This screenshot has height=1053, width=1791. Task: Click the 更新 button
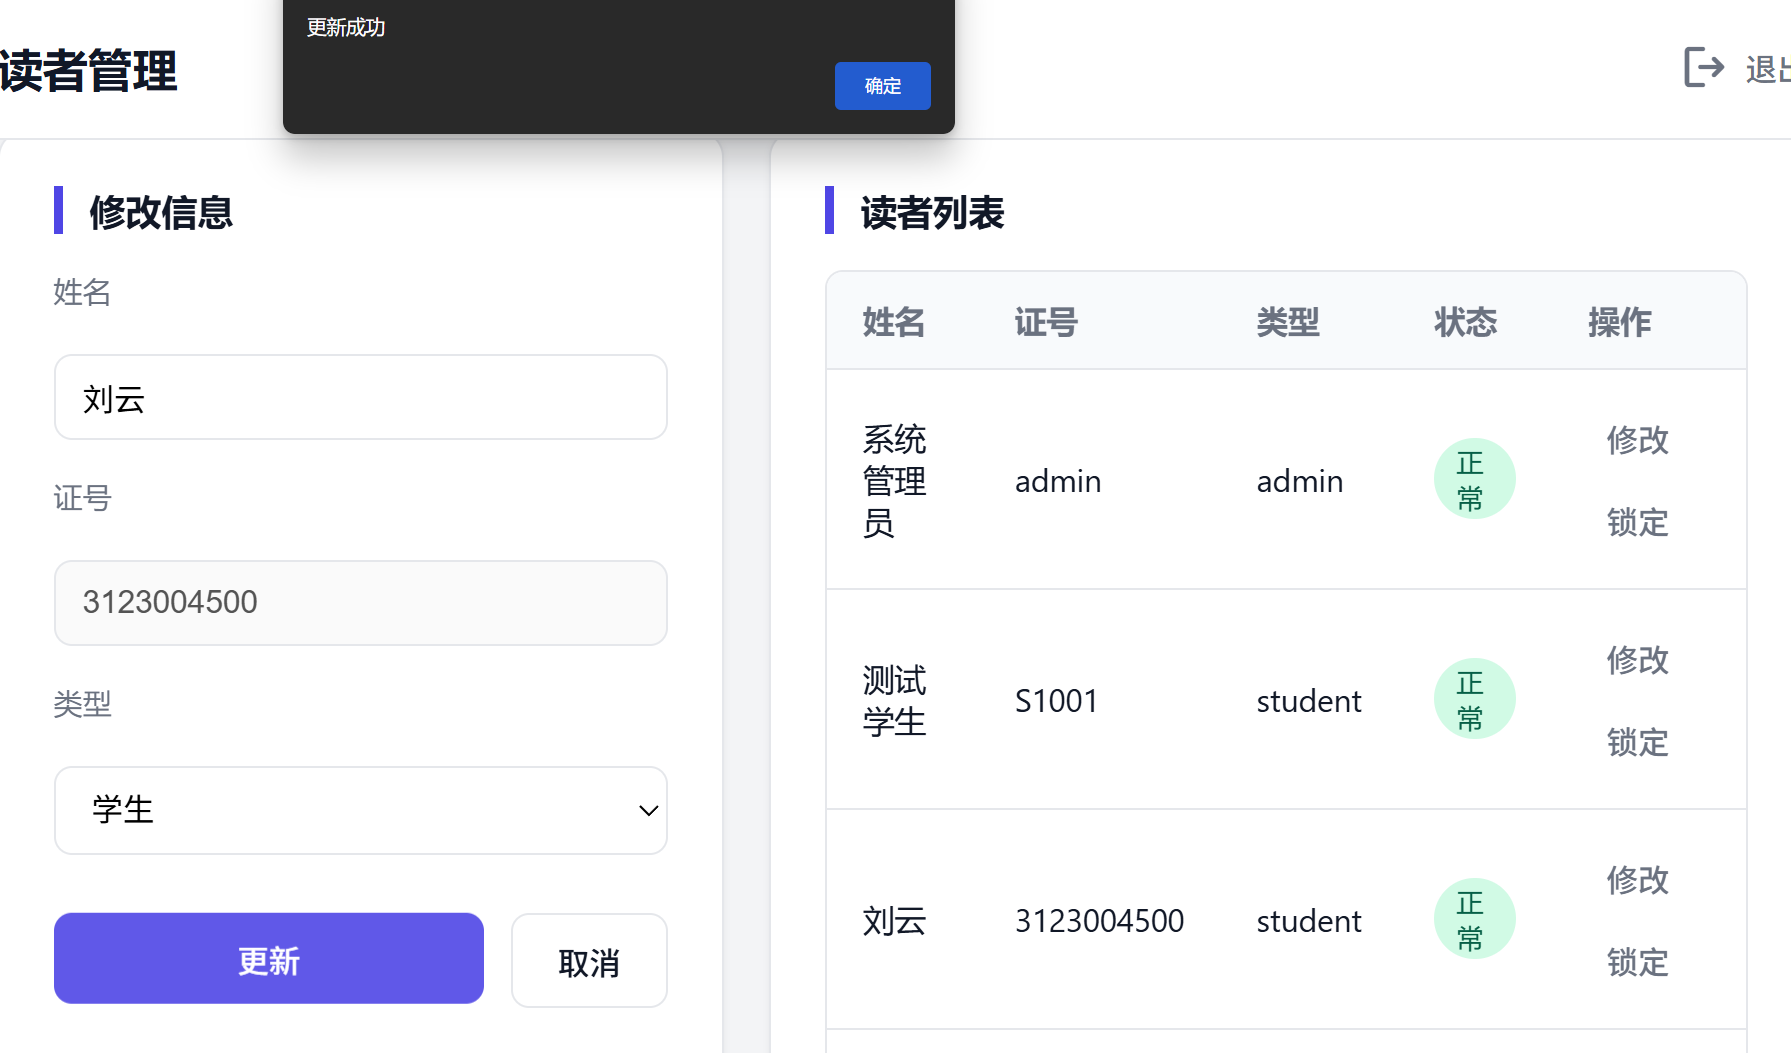[269, 958]
